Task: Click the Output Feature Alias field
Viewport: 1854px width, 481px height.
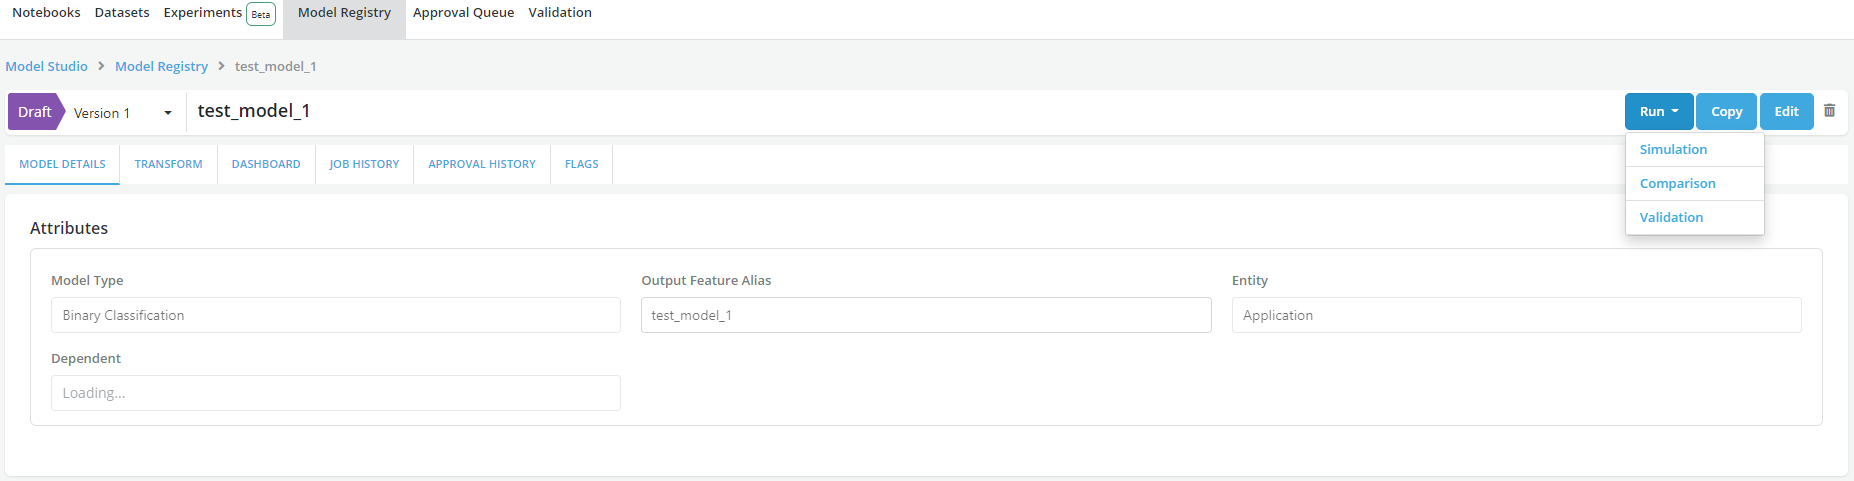Action: (x=925, y=315)
